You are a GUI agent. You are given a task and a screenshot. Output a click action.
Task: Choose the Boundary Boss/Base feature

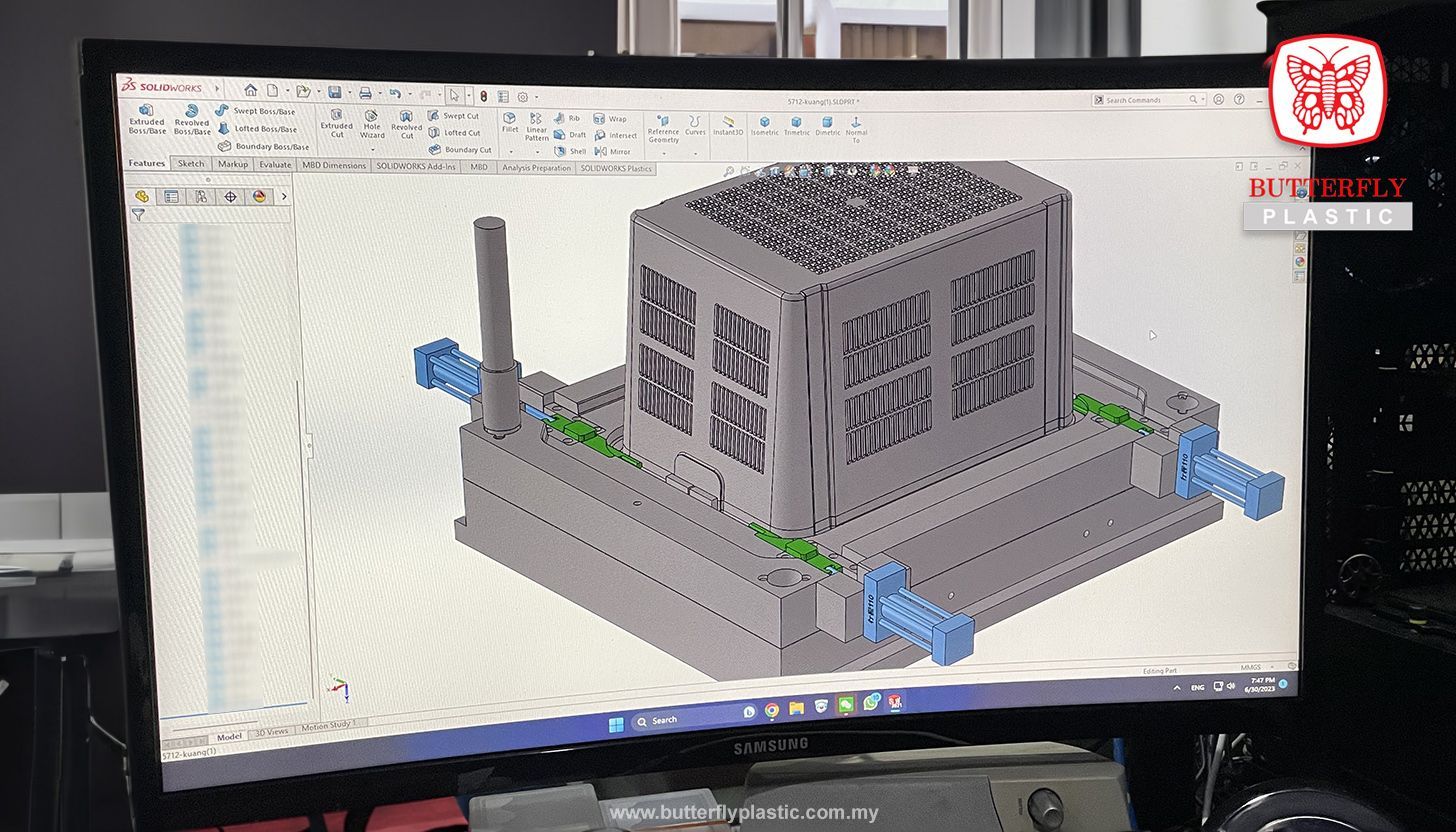pyautogui.click(x=264, y=146)
